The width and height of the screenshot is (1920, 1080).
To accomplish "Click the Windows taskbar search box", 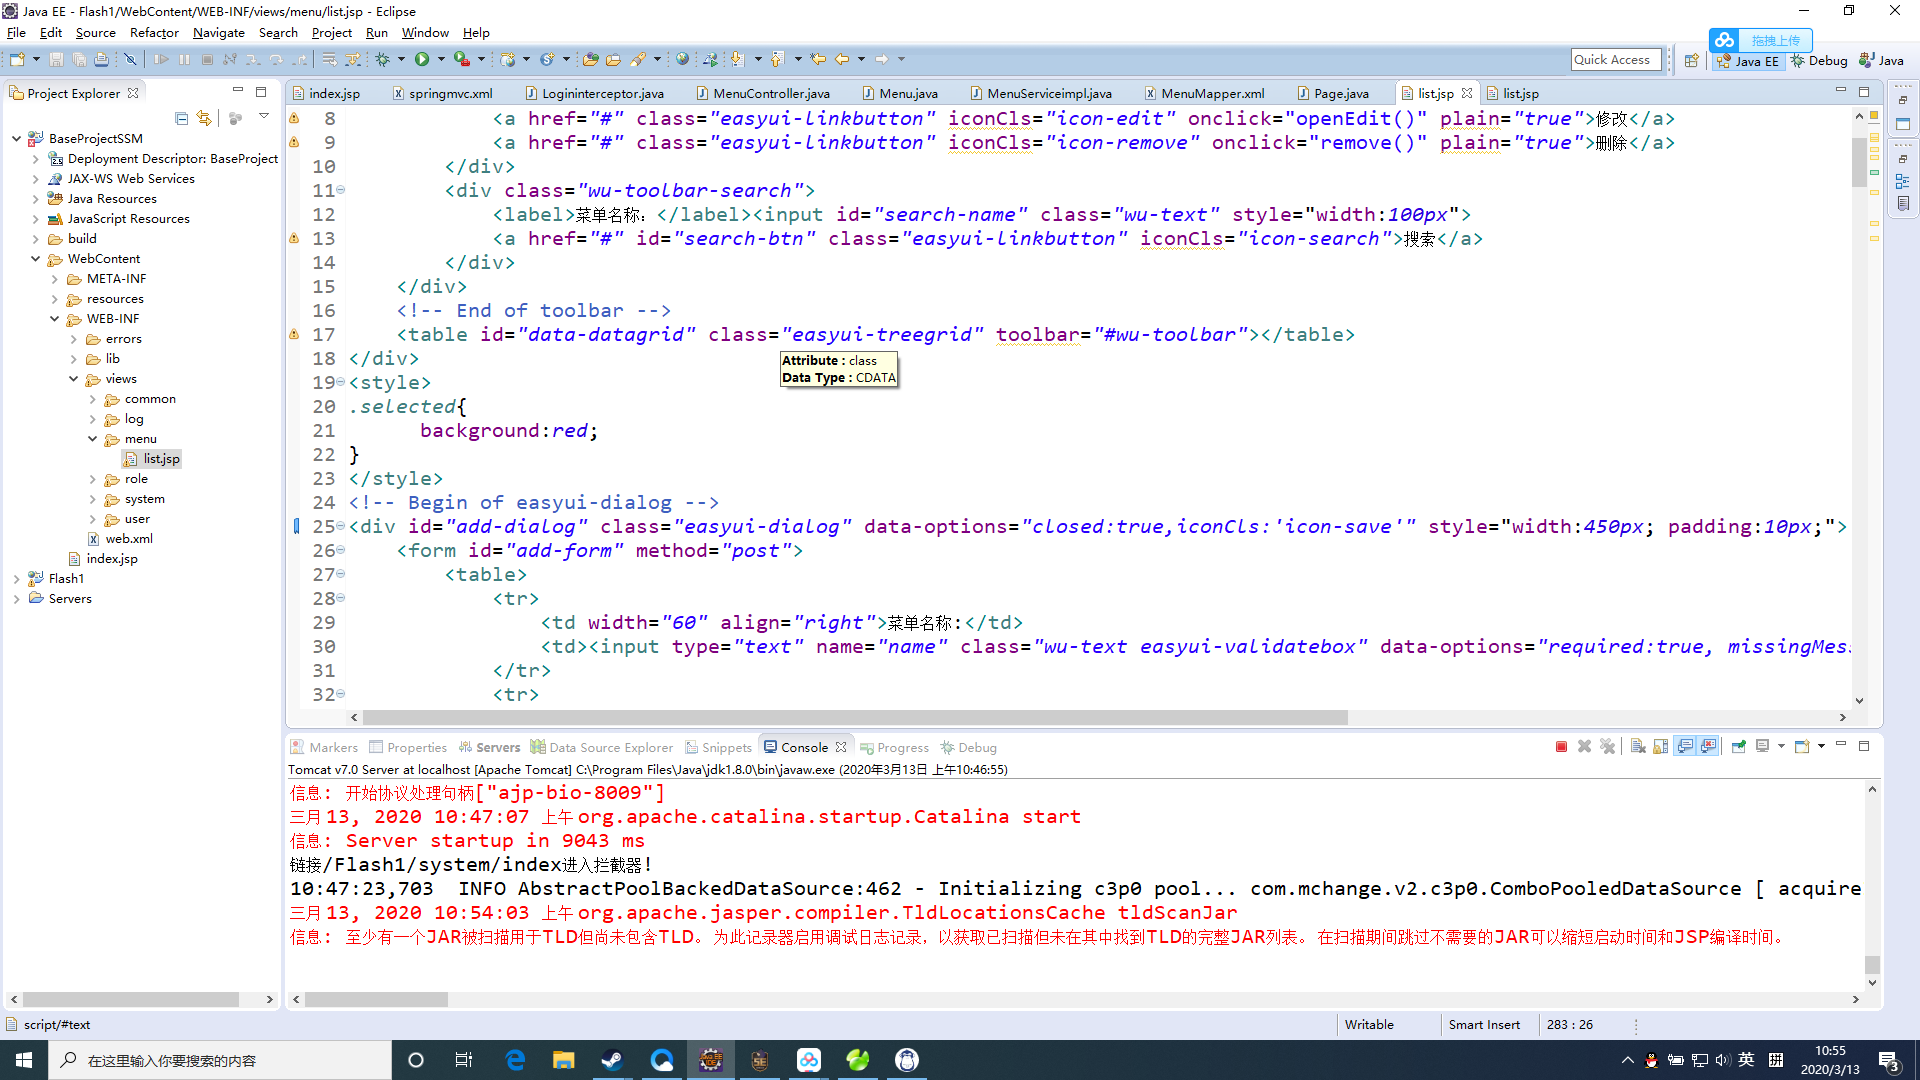I will point(220,1060).
